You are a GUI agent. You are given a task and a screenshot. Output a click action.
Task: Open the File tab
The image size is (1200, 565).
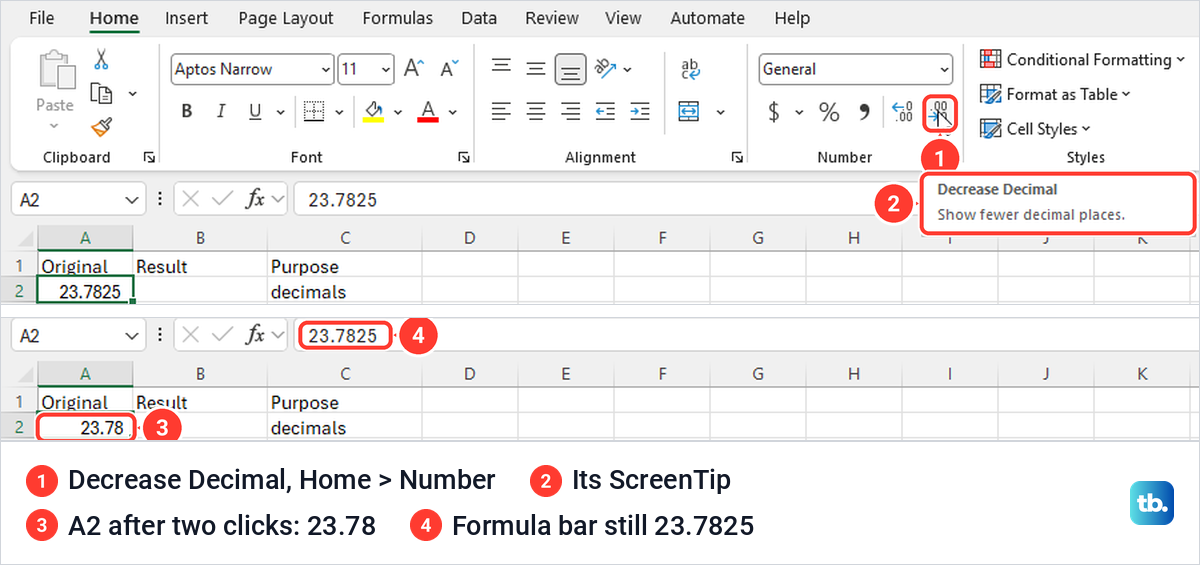42,18
